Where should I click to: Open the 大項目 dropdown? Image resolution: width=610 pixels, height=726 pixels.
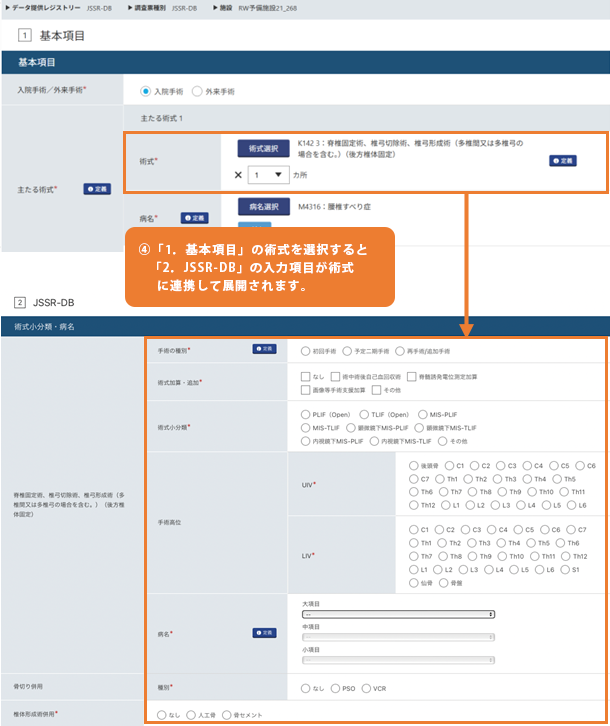click(x=398, y=614)
